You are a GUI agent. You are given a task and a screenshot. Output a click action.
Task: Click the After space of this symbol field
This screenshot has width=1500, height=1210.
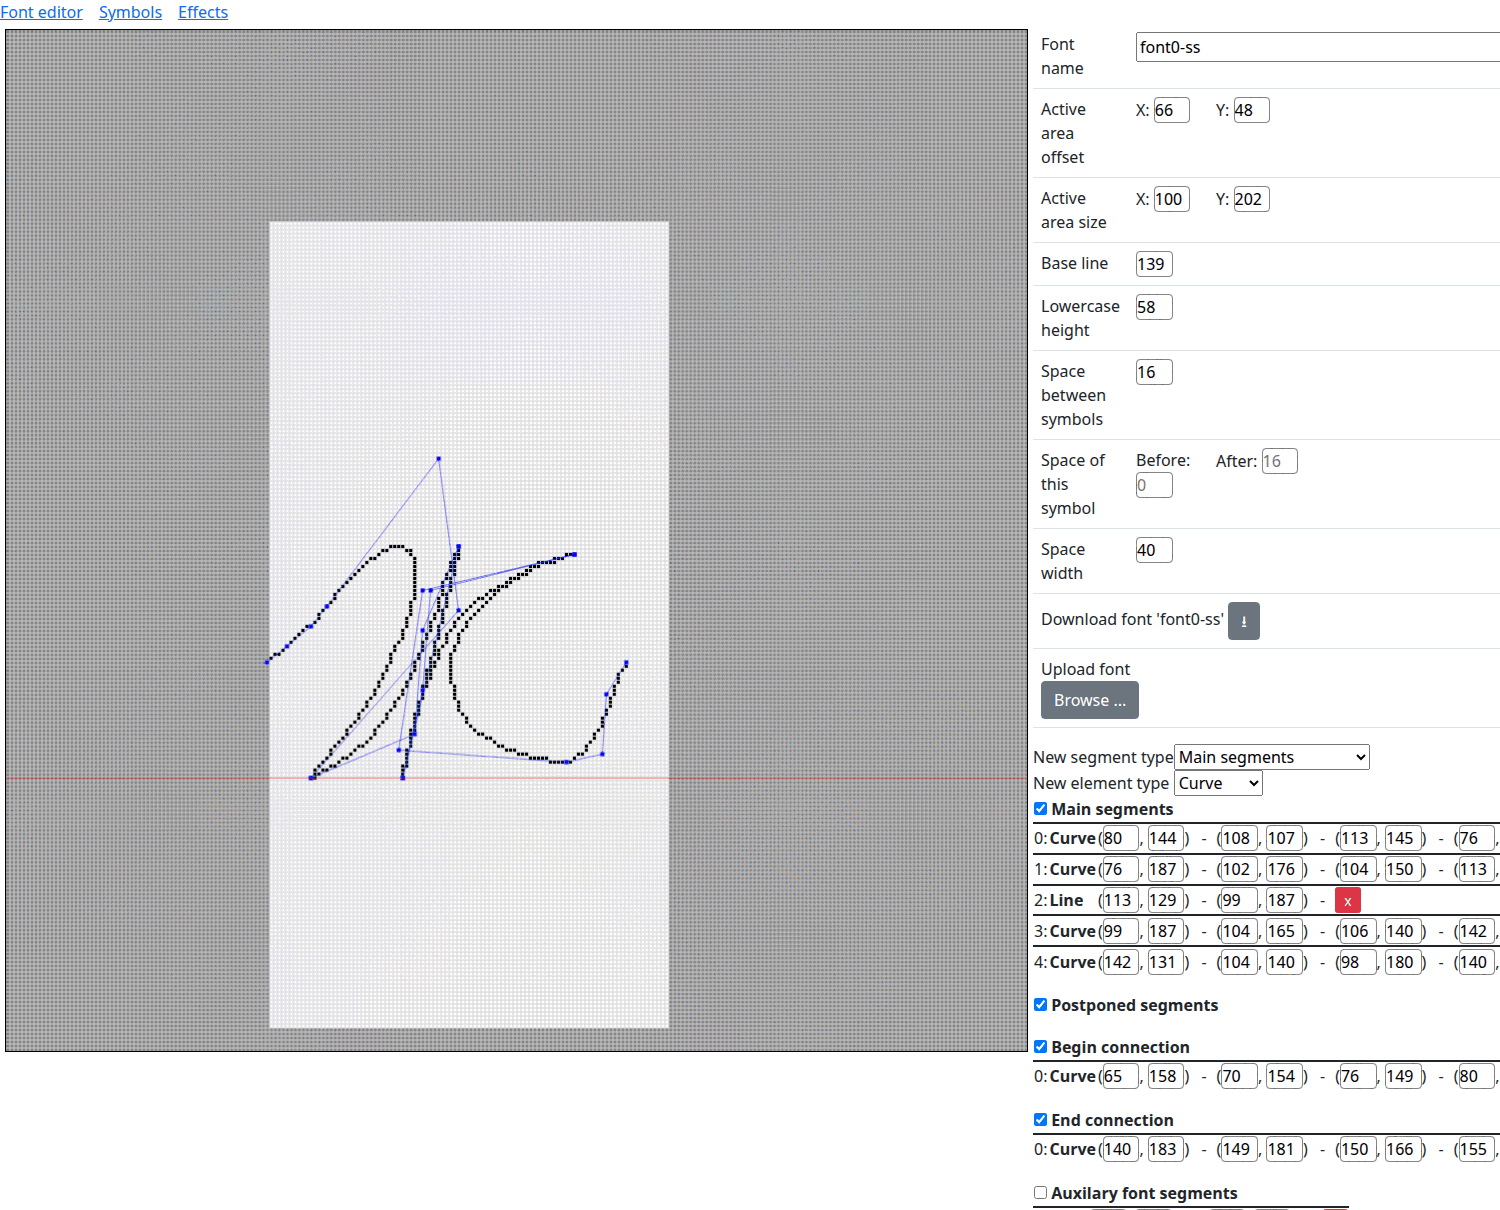[x=1279, y=461]
